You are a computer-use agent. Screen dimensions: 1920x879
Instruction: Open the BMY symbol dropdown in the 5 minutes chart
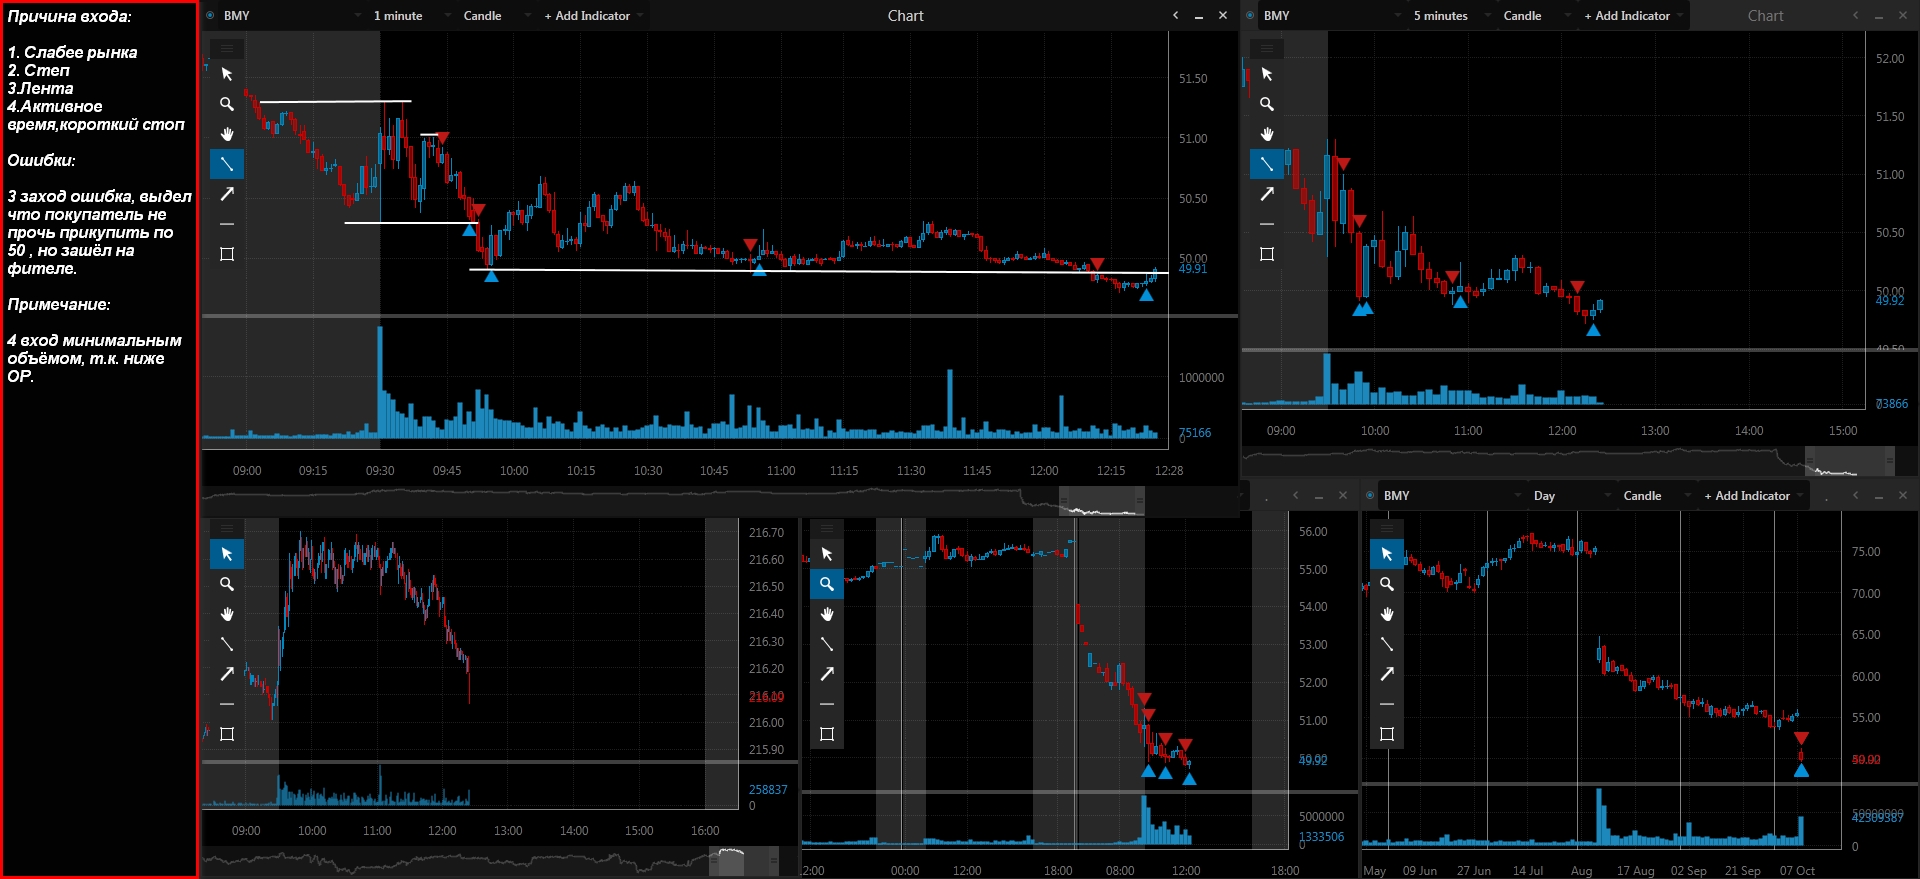pos(1331,16)
